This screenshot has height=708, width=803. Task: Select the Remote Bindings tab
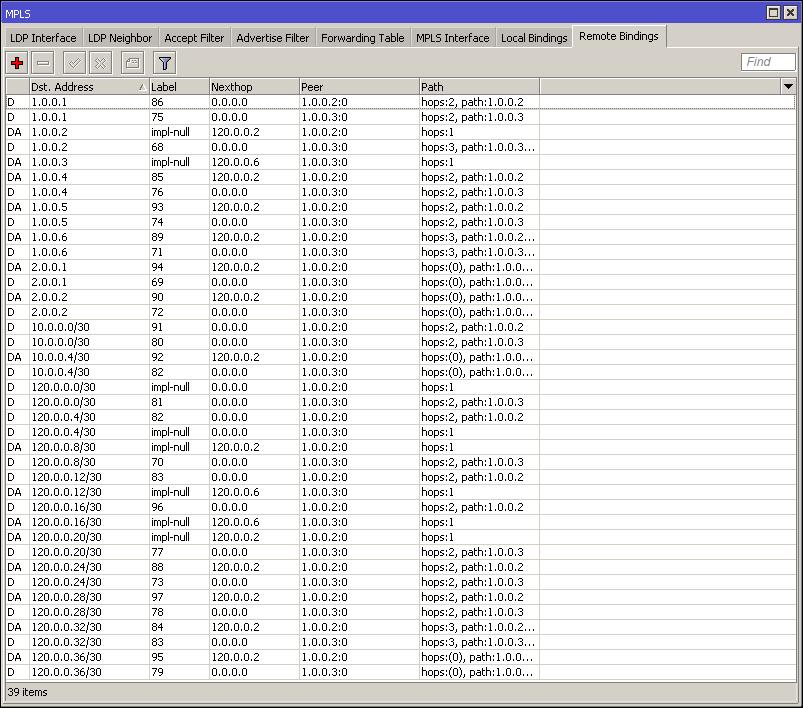click(619, 36)
